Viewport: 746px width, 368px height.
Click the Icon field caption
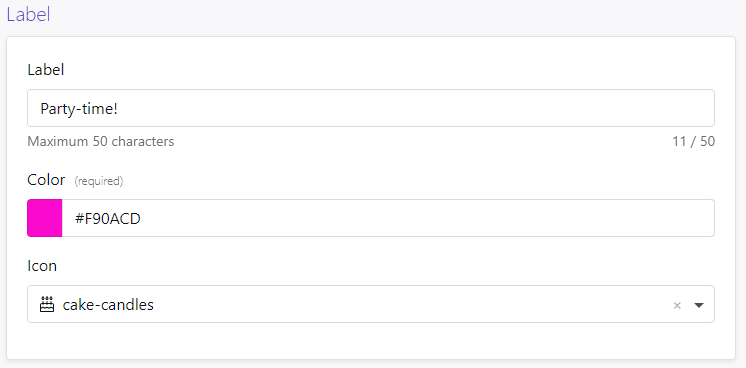coord(42,265)
